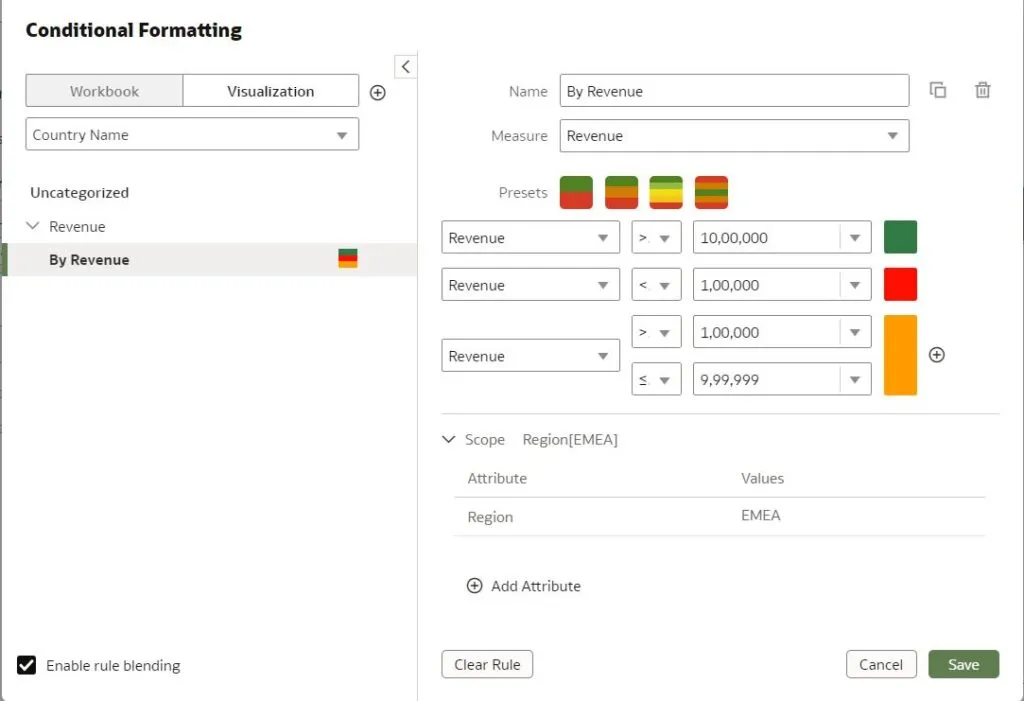
Task: Select the two-color green-red preset
Action: click(576, 192)
